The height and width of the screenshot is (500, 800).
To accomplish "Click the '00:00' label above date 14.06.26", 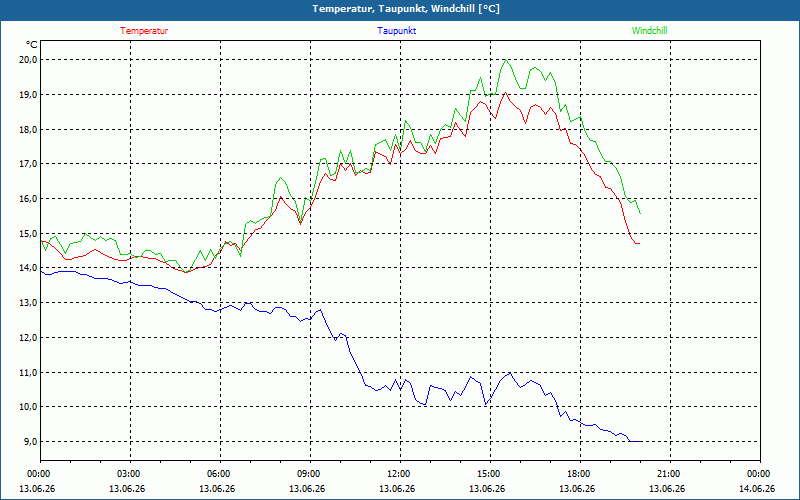I will click(757, 474).
